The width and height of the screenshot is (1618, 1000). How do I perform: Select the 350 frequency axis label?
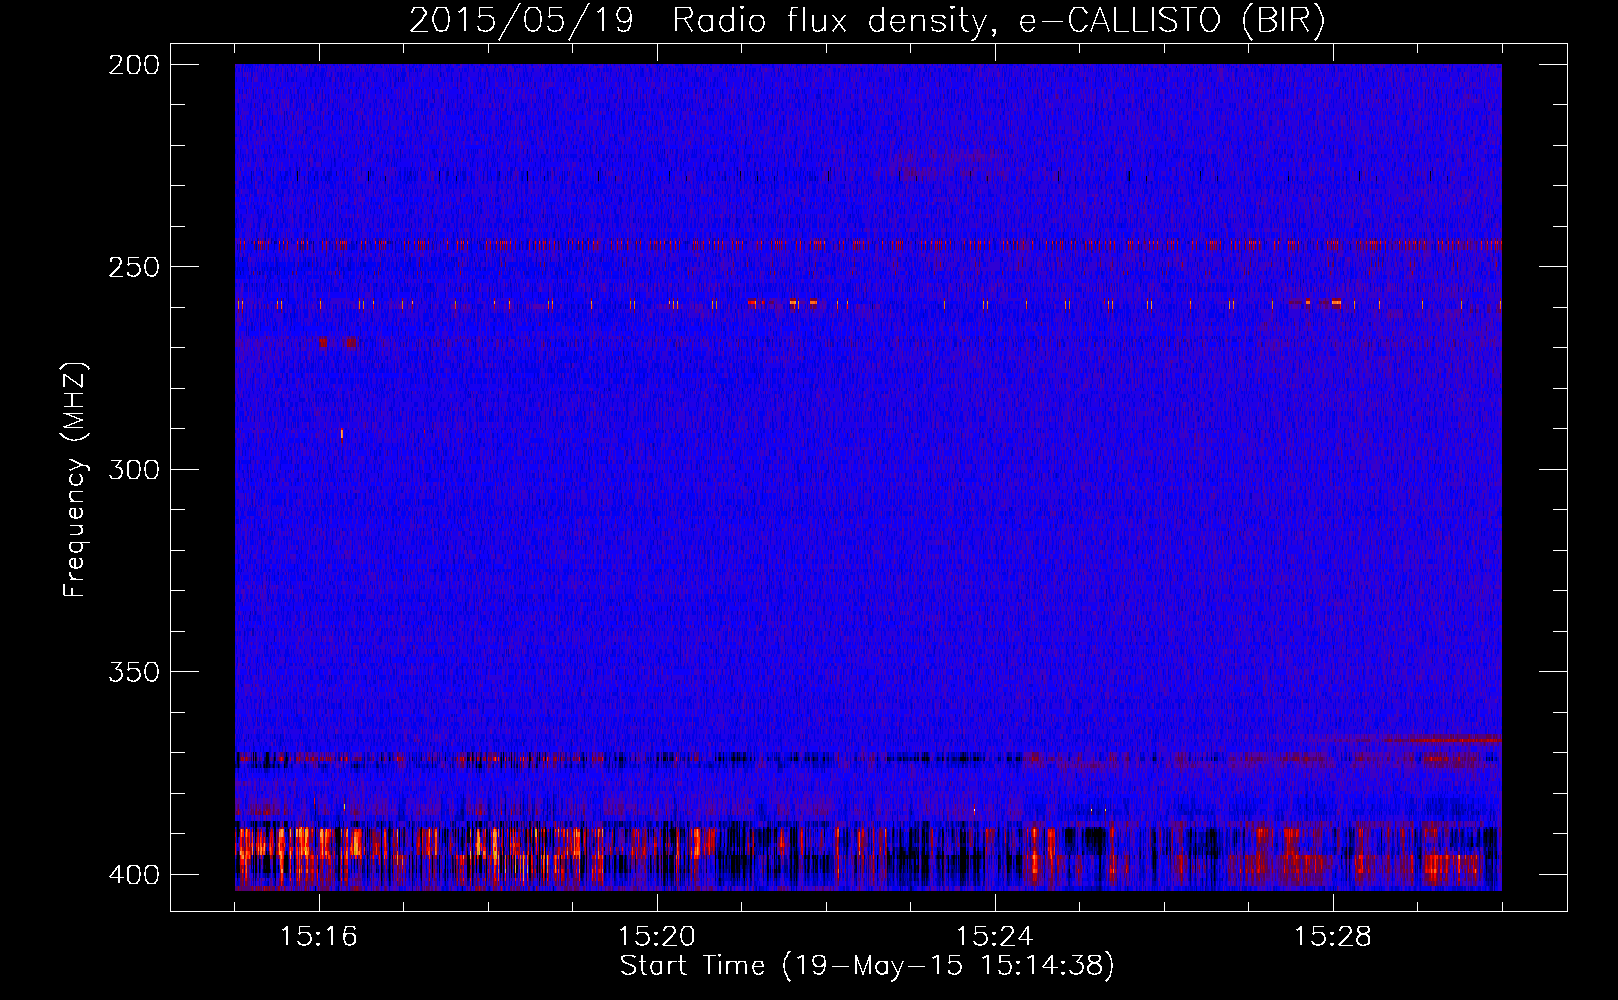click(133, 671)
